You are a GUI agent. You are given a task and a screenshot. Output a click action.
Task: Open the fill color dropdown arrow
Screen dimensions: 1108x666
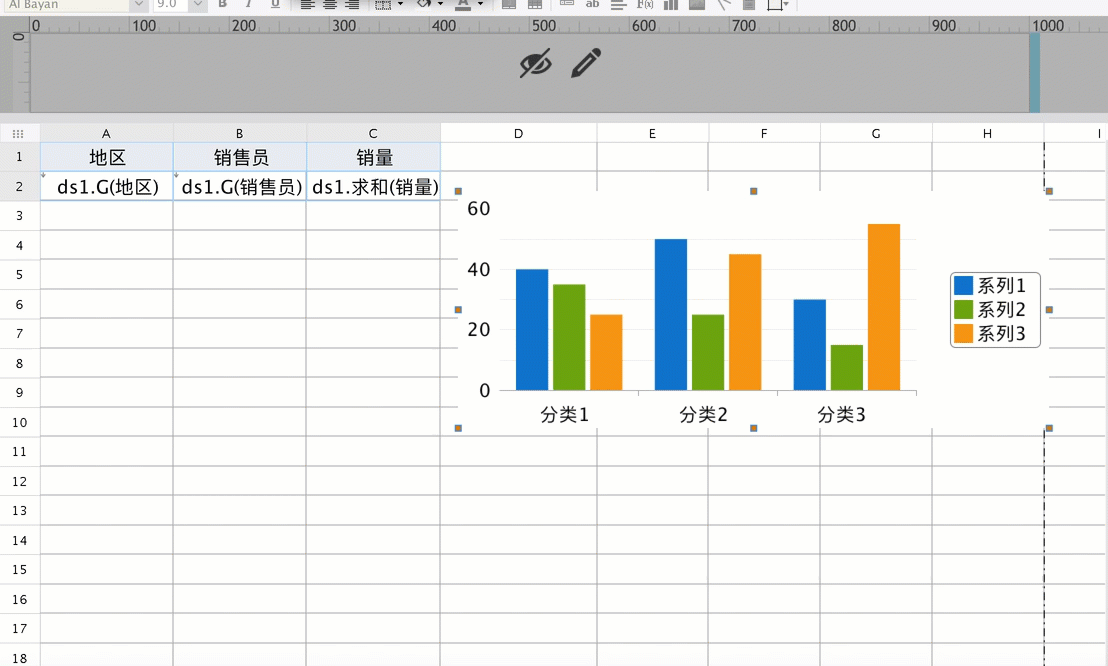[440, 4]
